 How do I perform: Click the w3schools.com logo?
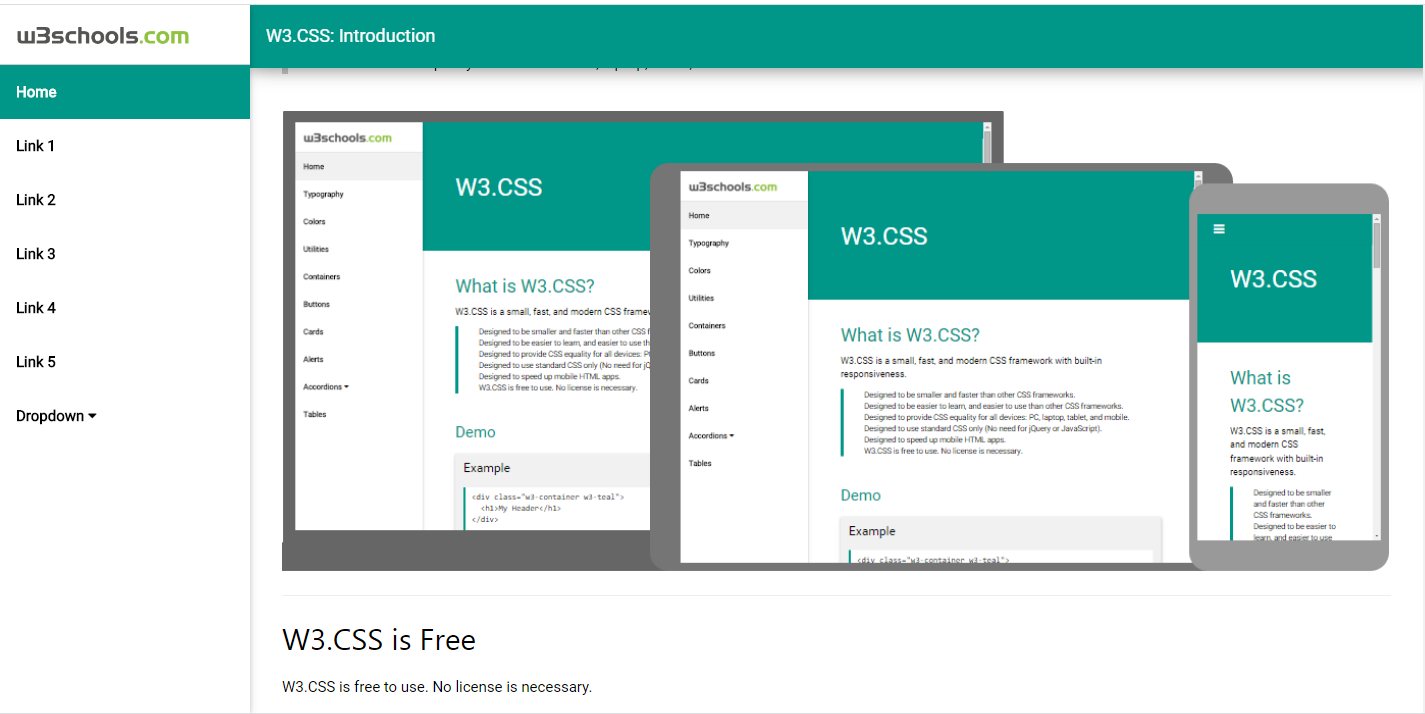click(x=103, y=36)
